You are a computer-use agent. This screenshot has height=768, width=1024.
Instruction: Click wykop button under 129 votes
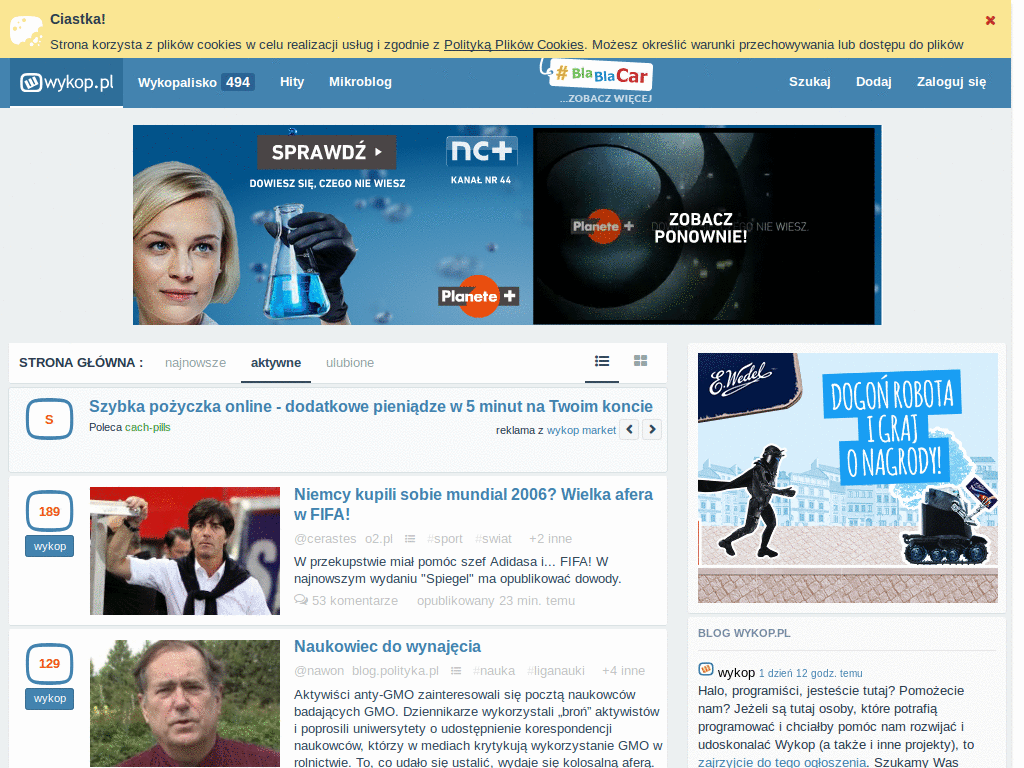(50, 698)
